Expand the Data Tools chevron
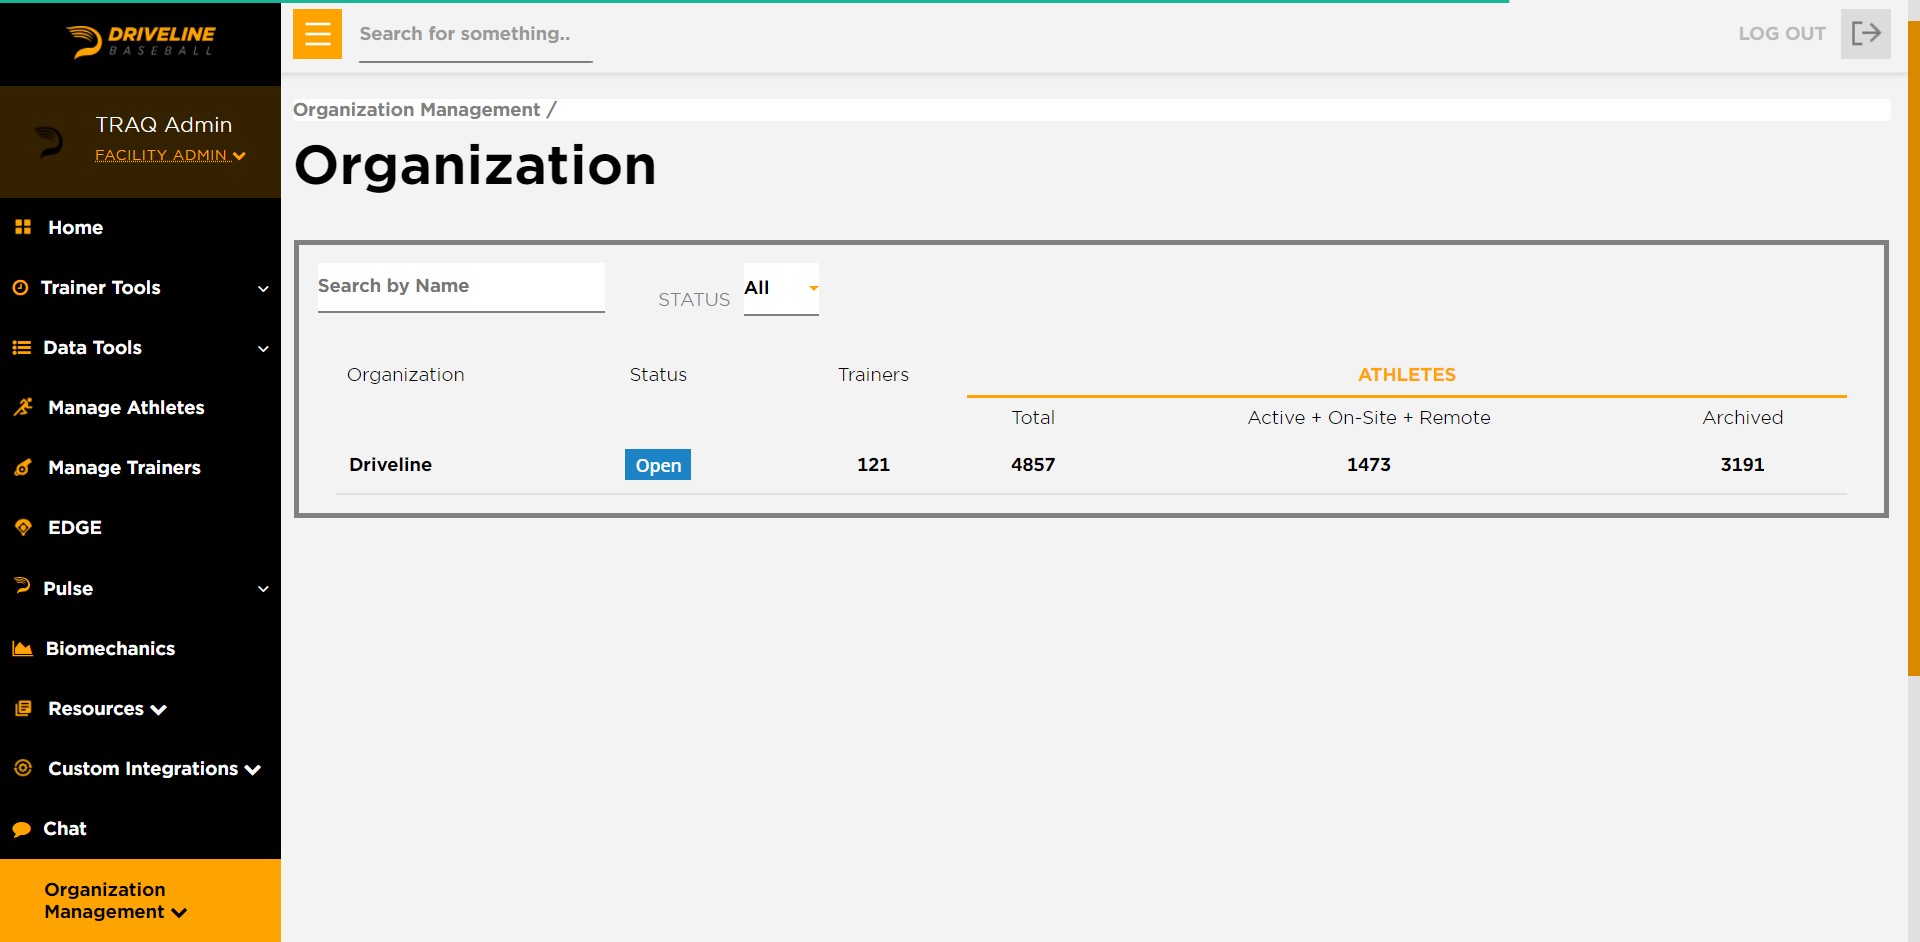The height and width of the screenshot is (942, 1920). [x=263, y=348]
